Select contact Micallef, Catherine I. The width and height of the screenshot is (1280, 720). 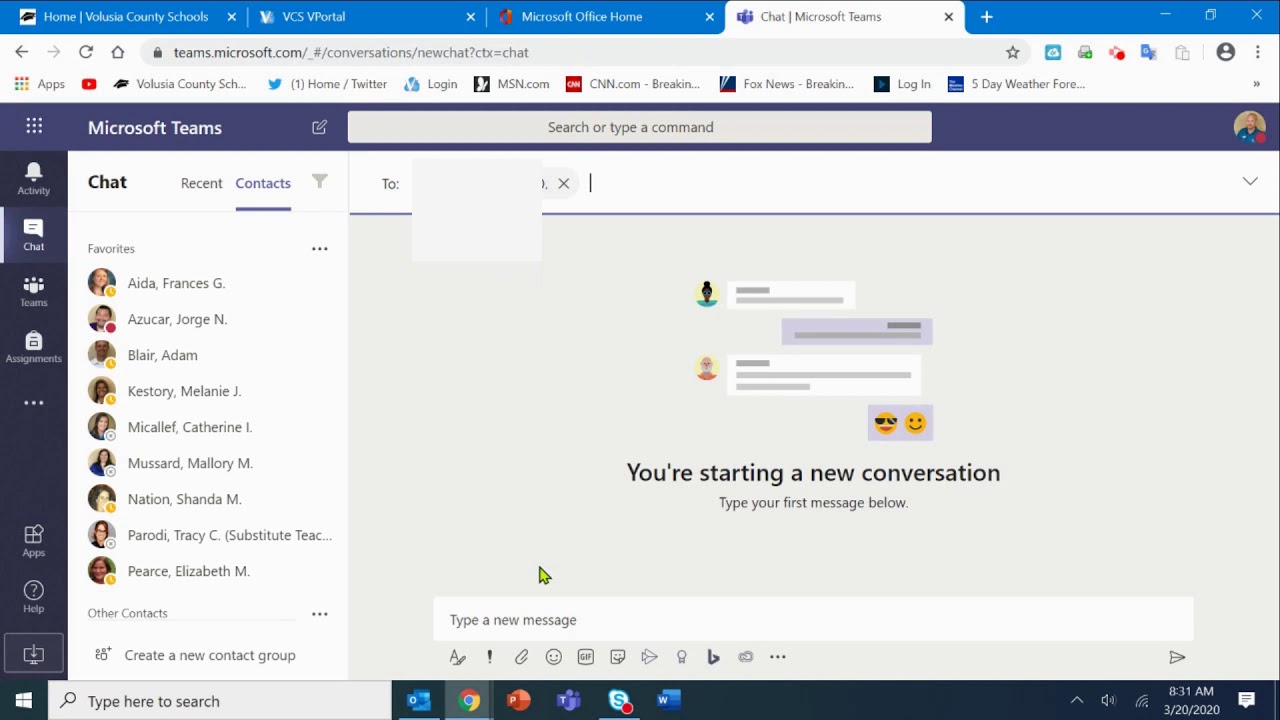point(208,427)
